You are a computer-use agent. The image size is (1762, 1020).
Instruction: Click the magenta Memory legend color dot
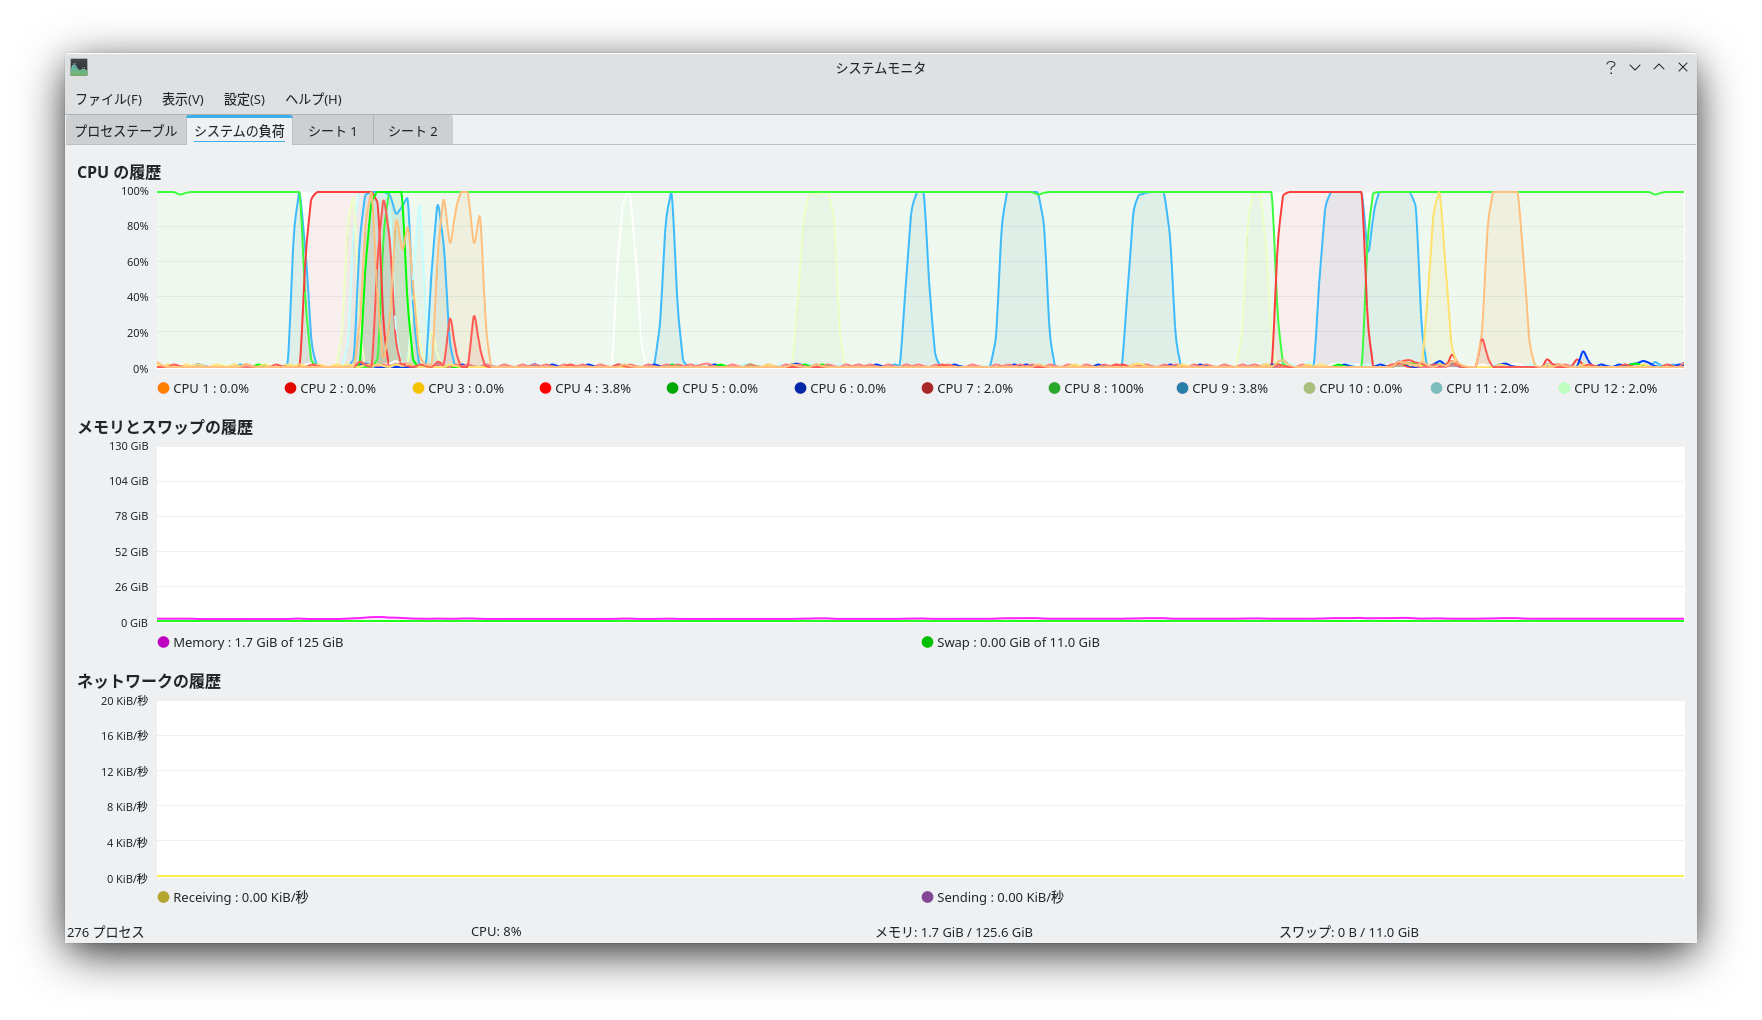163,642
